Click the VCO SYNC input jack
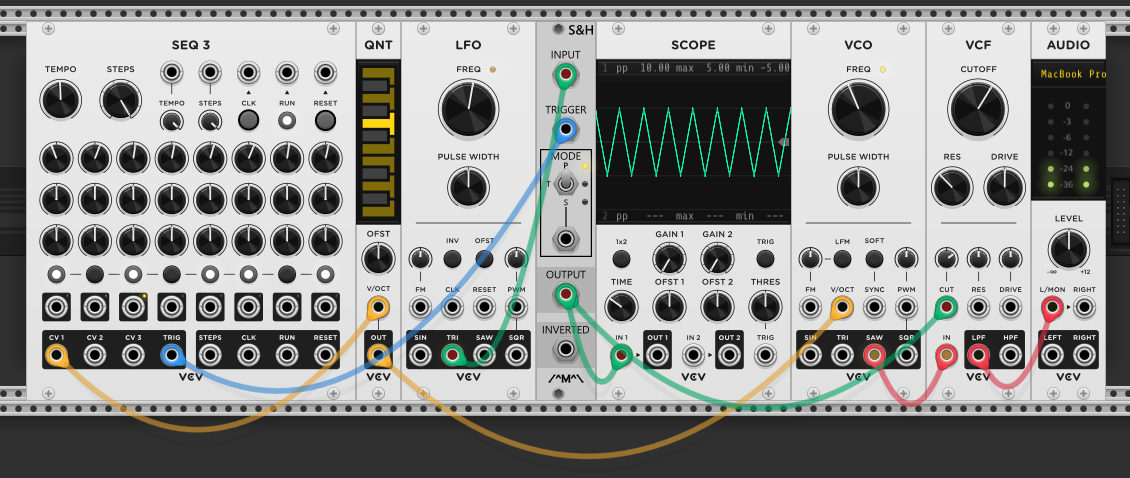The width and height of the screenshot is (1130, 478). point(874,309)
